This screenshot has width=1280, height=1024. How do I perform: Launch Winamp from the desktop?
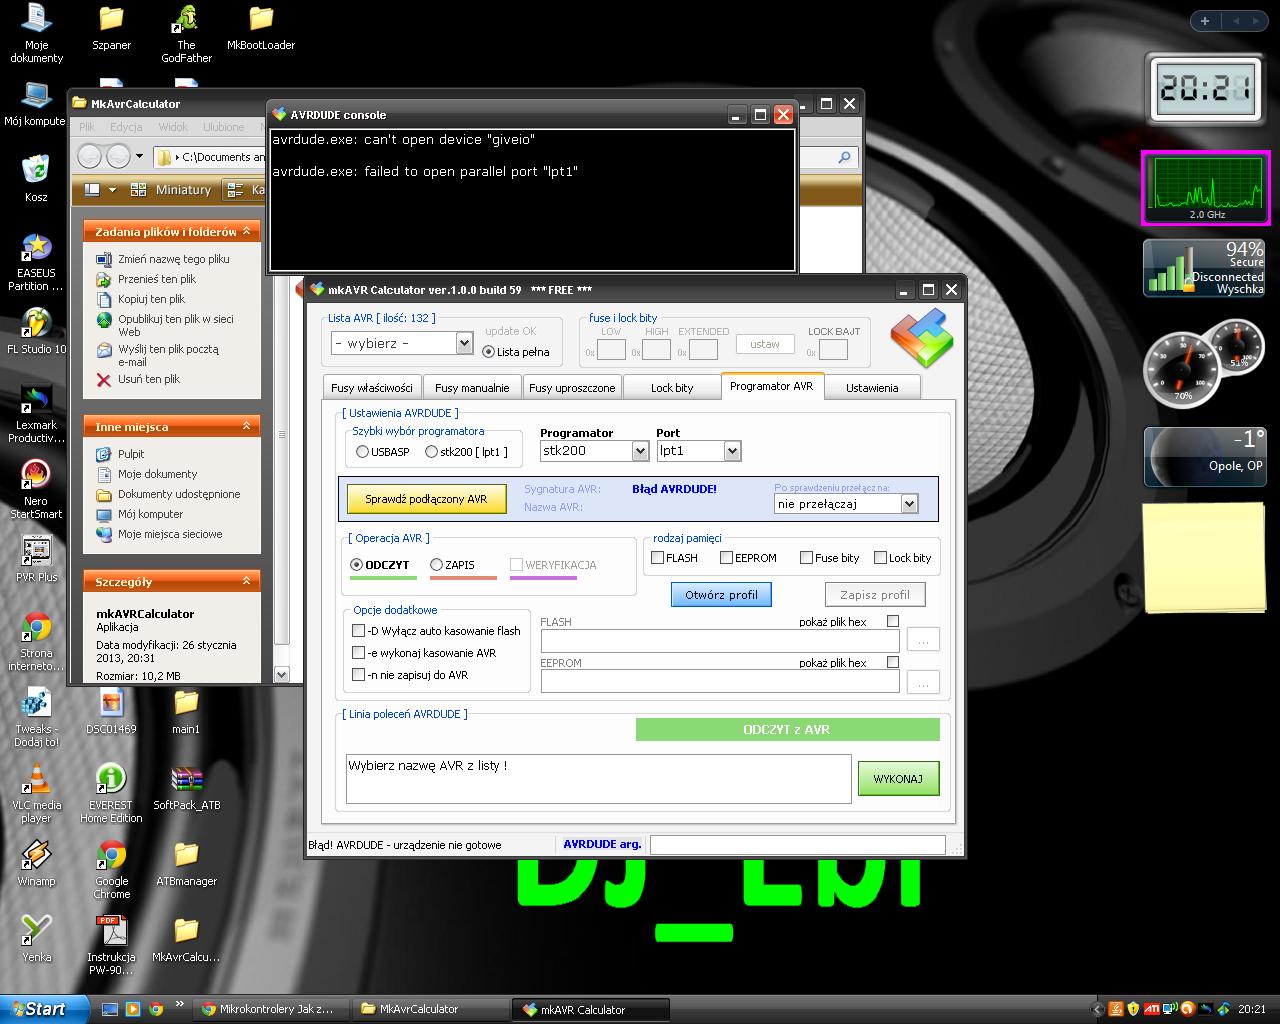tap(36, 862)
